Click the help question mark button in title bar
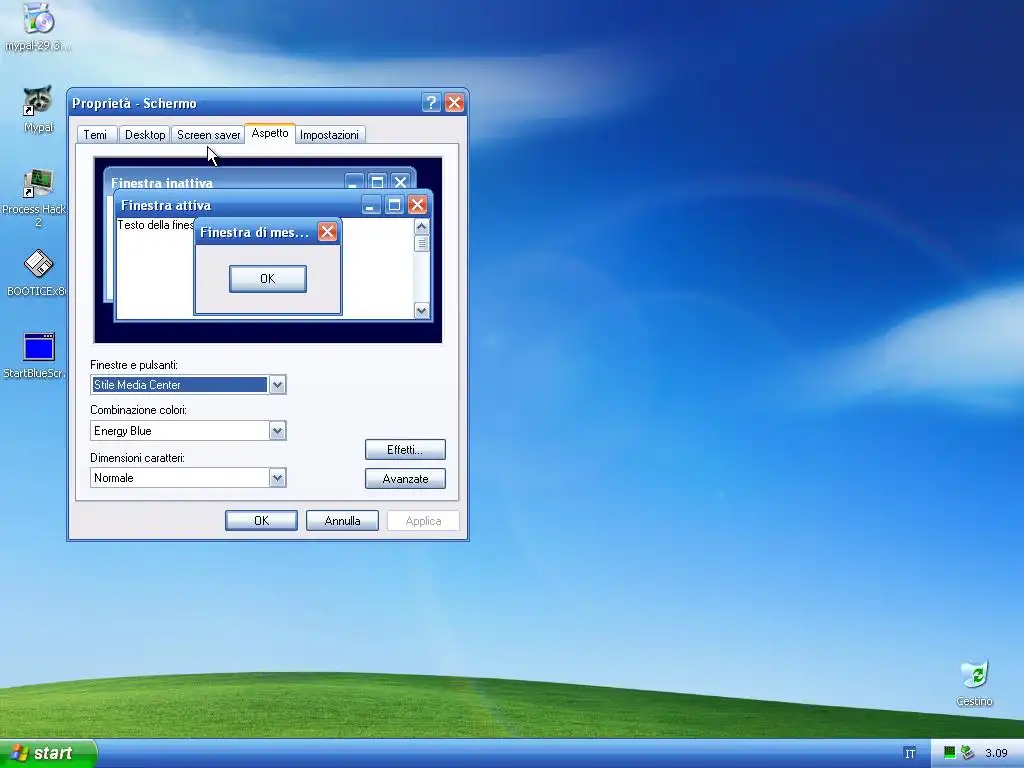The image size is (1024, 768). click(x=431, y=103)
